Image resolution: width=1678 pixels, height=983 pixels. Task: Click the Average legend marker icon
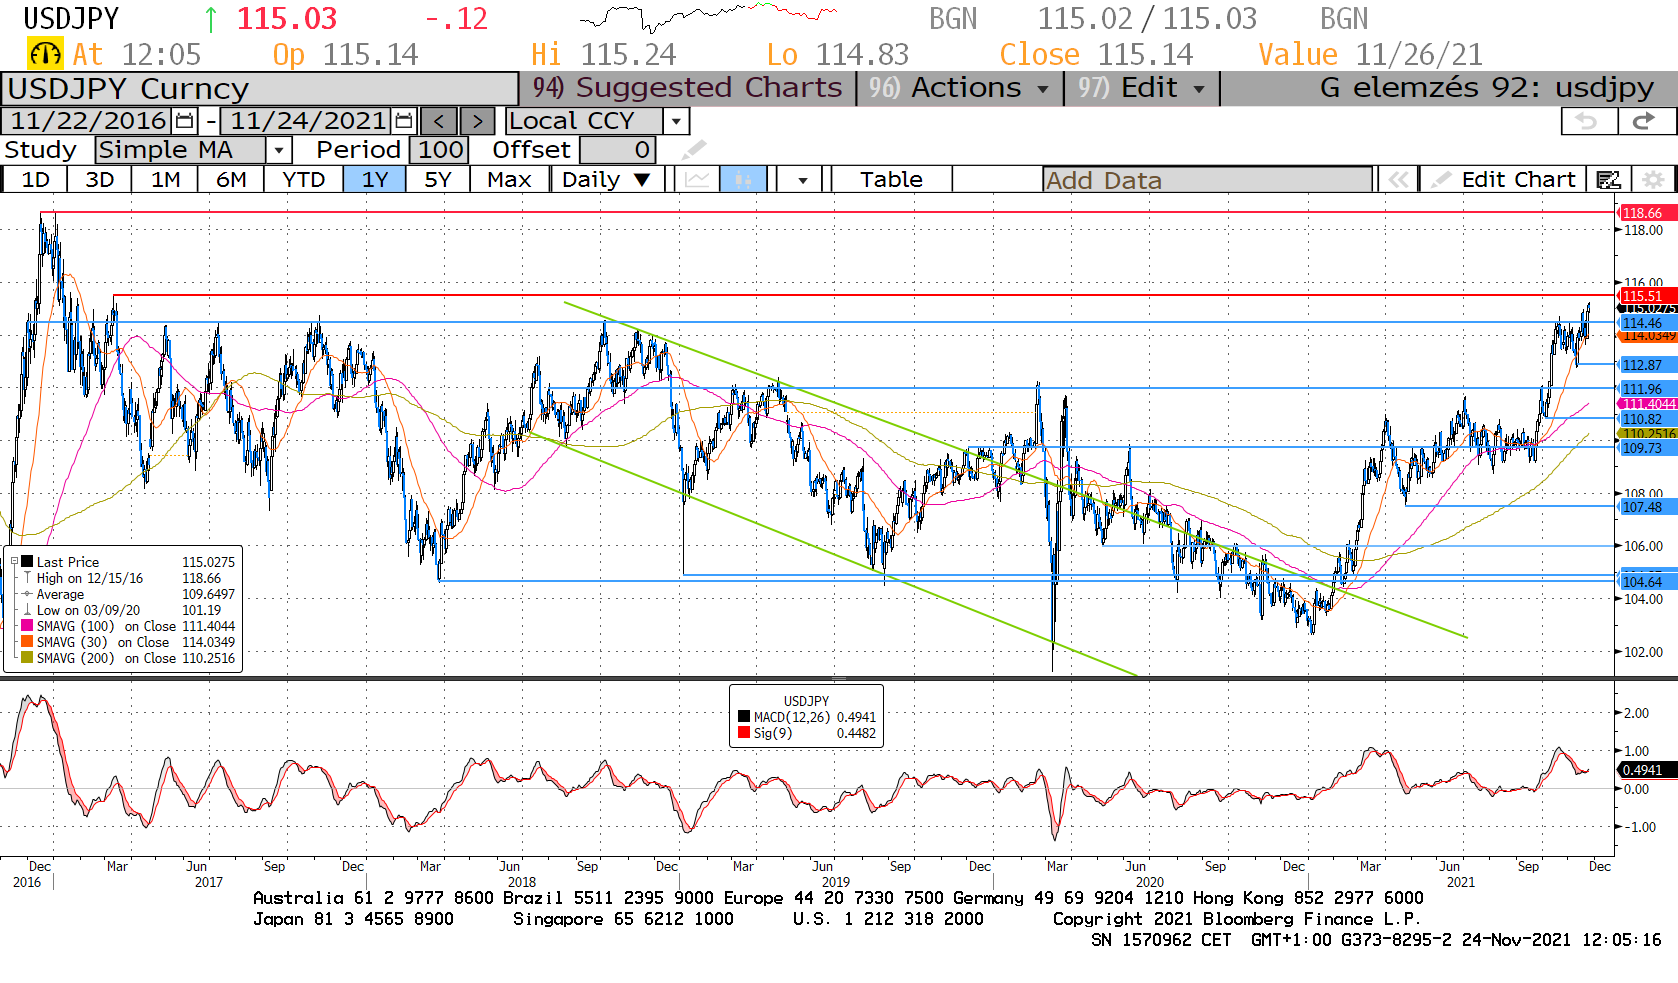[27, 594]
